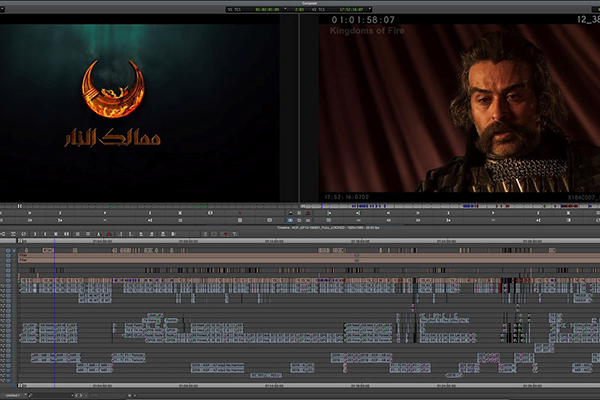
Task: Click the 17:52:16:07 timecode readout
Action: point(351,10)
